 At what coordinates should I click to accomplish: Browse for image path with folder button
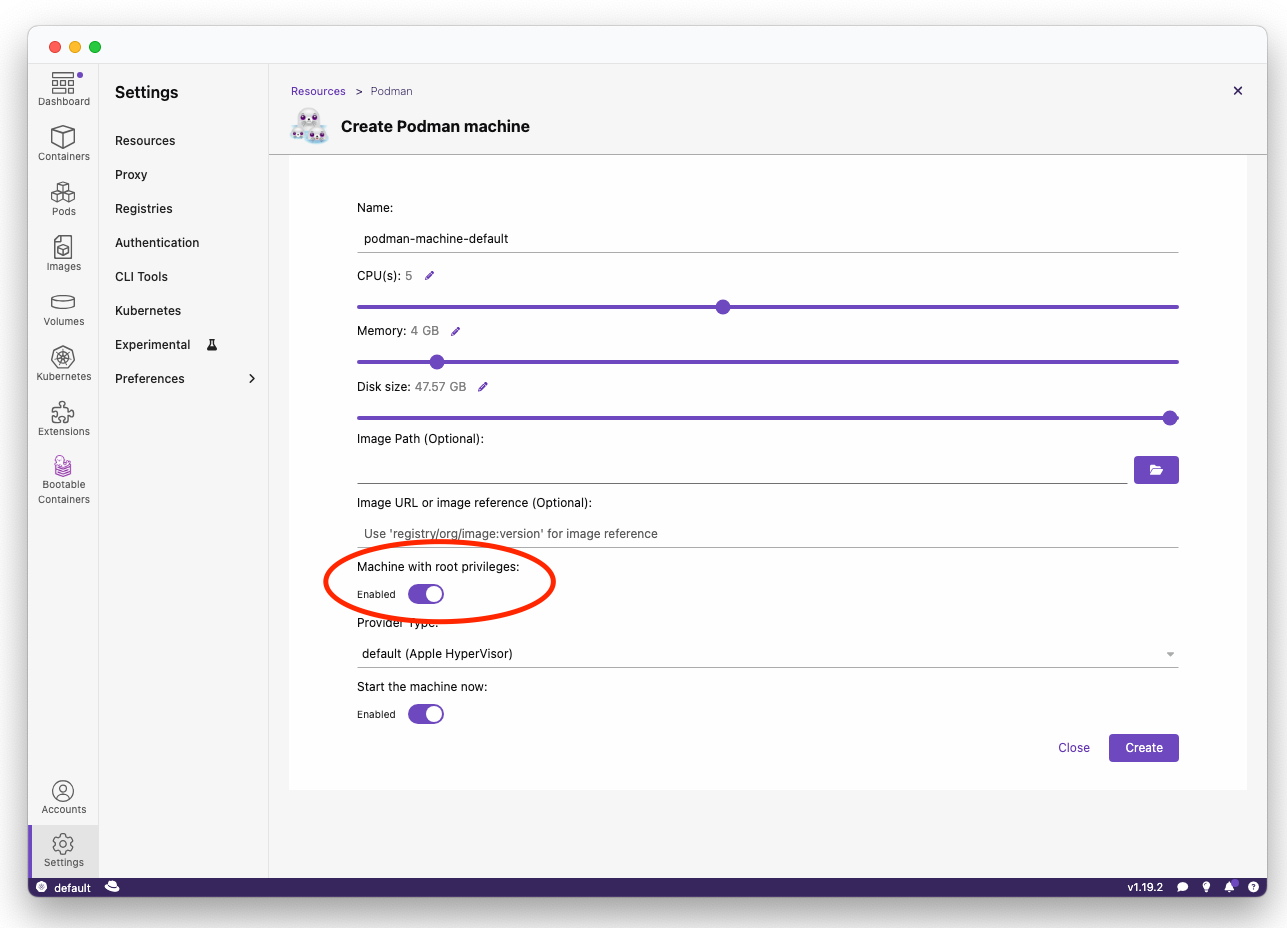(1156, 470)
